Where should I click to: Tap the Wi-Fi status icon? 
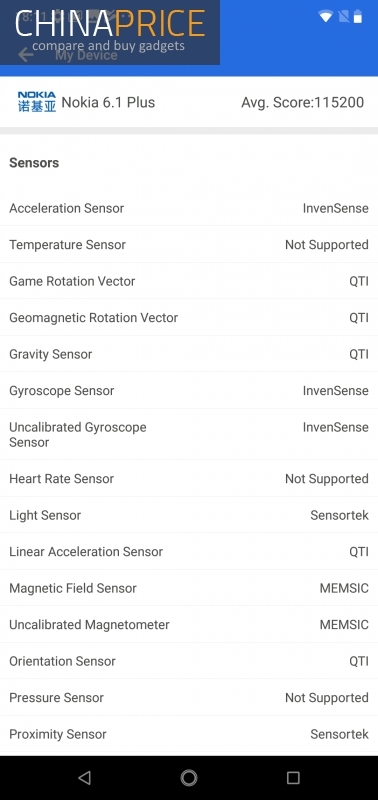[x=325, y=16]
